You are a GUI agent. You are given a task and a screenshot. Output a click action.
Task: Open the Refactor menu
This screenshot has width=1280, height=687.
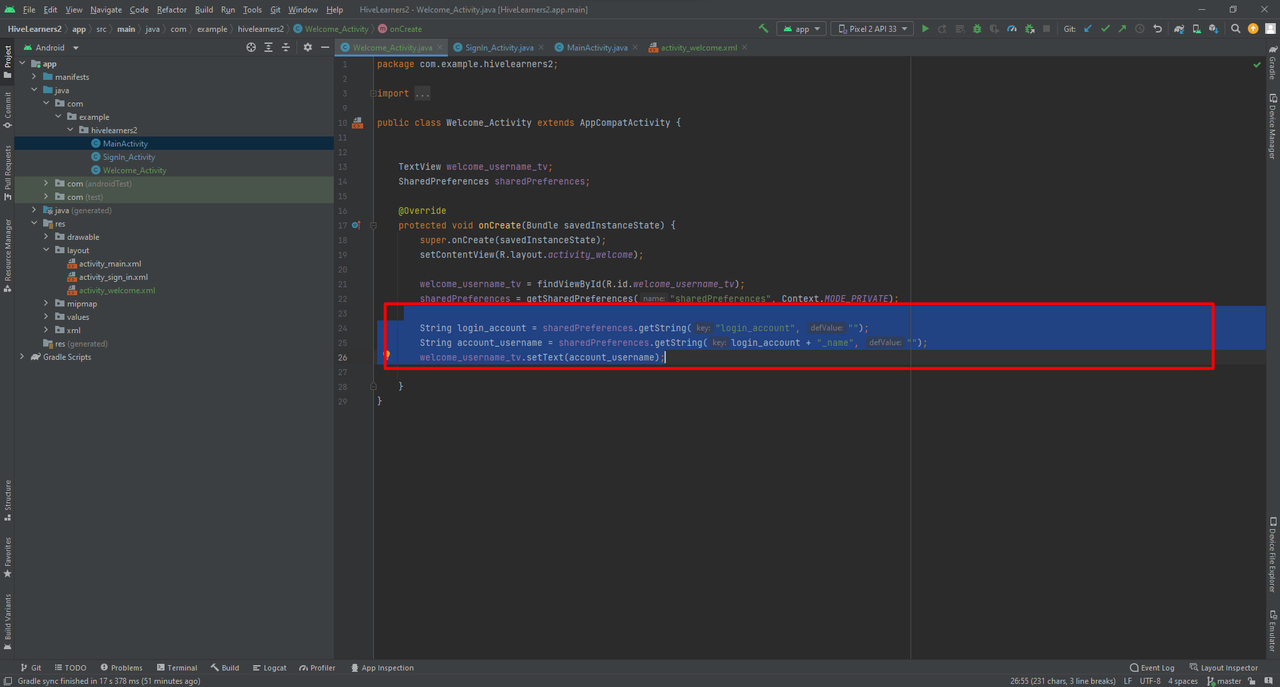[171, 9]
